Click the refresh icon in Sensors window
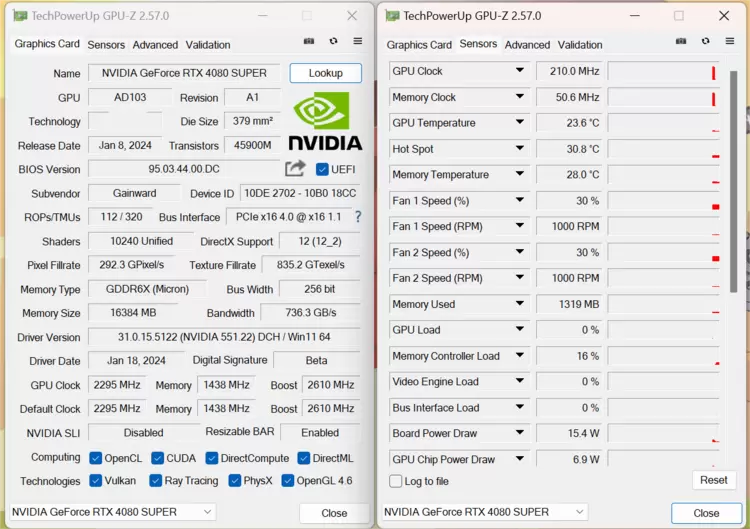 tap(705, 41)
